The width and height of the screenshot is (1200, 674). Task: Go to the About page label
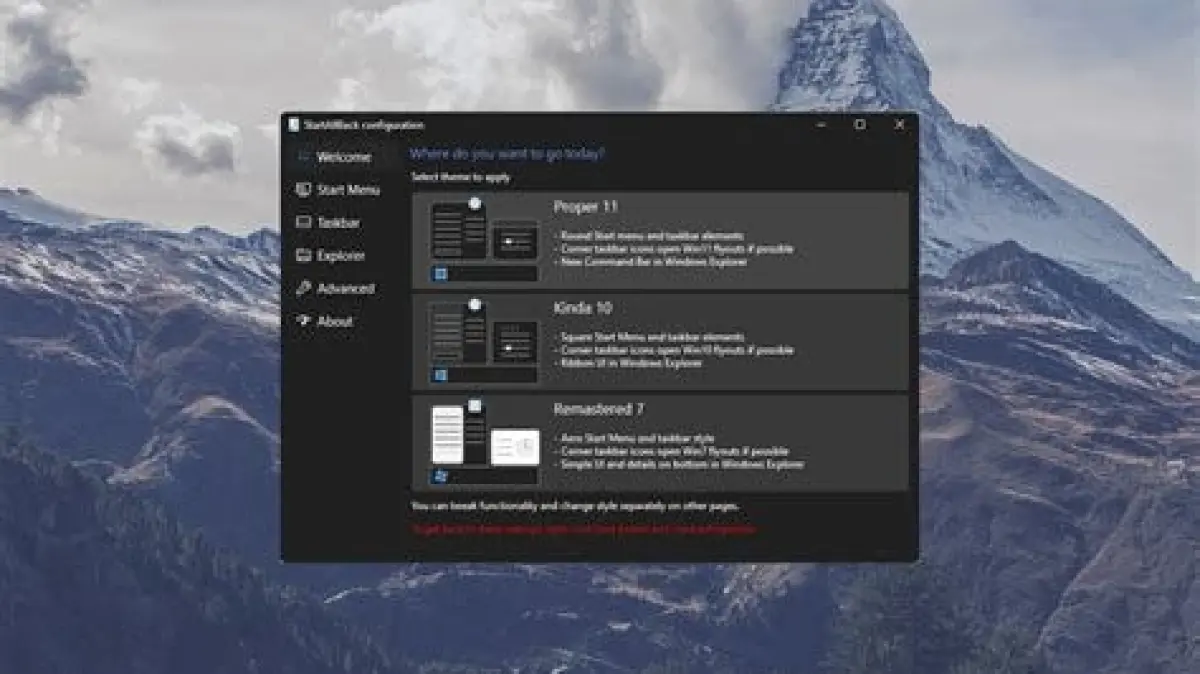coord(334,322)
